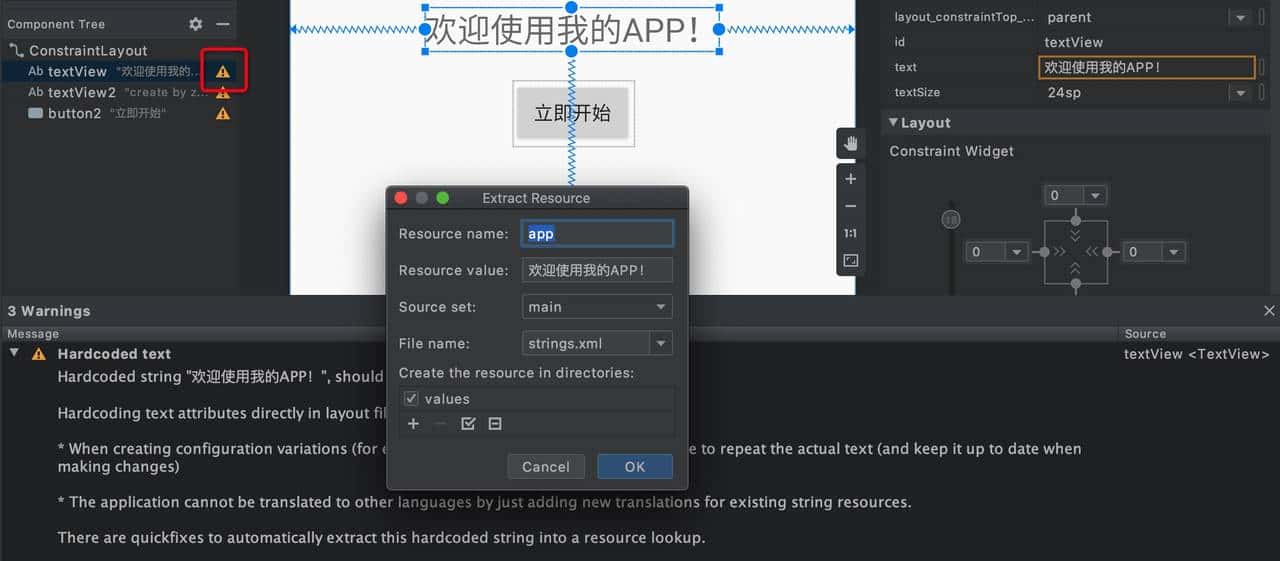The height and width of the screenshot is (561, 1280).
Task: Click vertical bias slider handle
Action: (x=951, y=220)
